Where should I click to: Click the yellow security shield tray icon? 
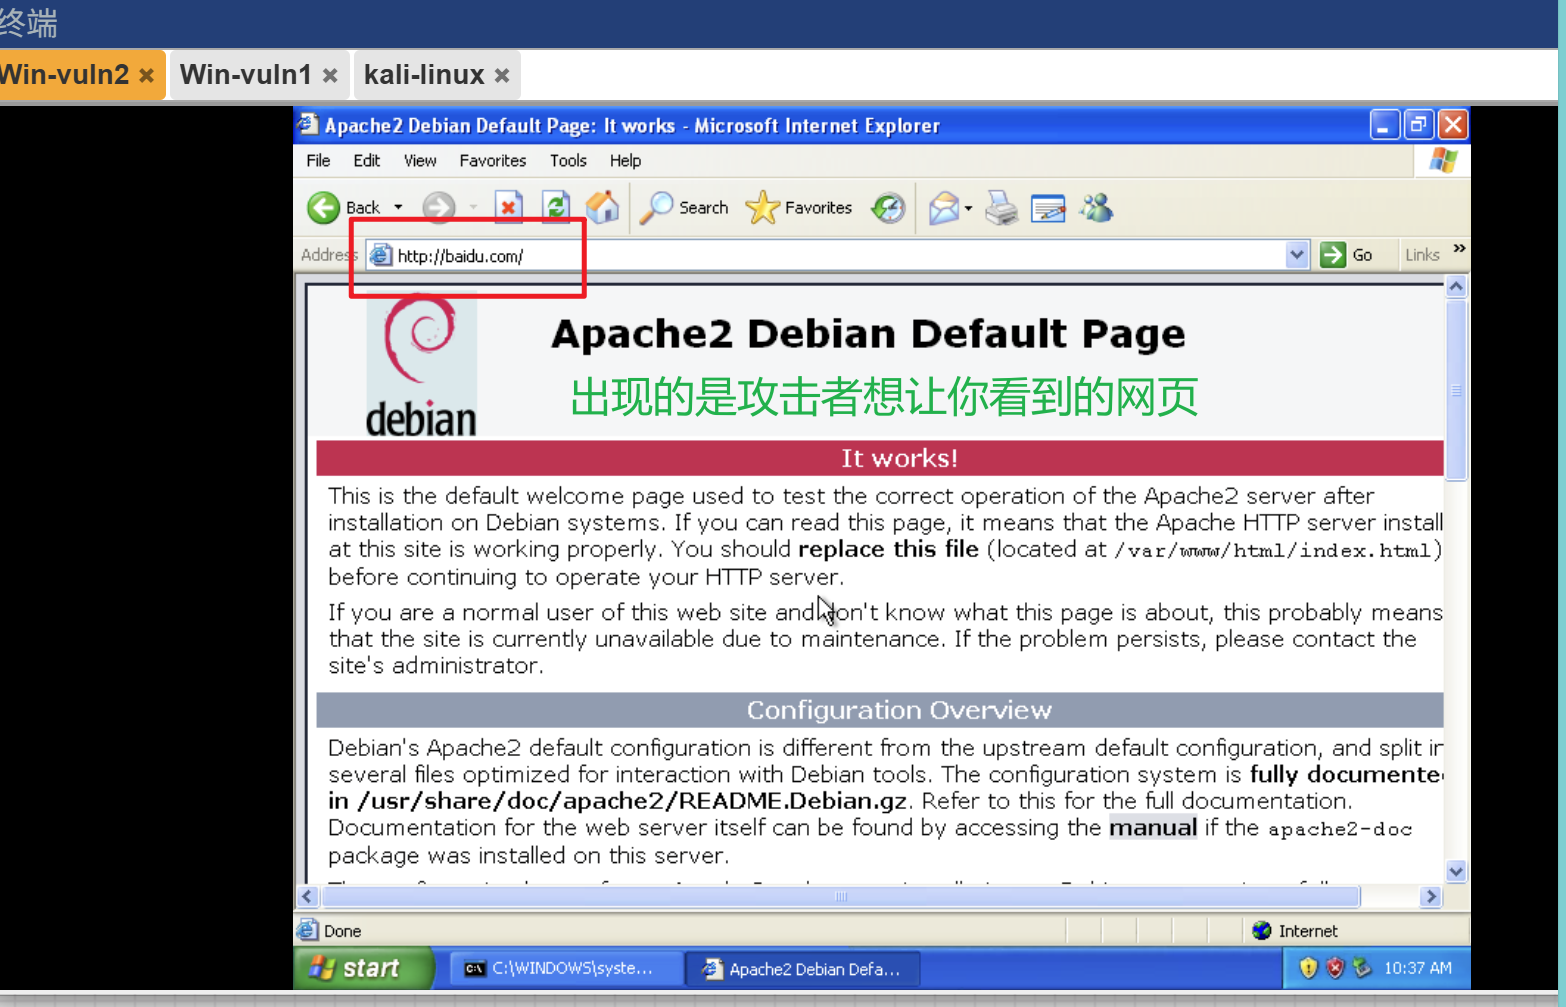[x=1308, y=967]
